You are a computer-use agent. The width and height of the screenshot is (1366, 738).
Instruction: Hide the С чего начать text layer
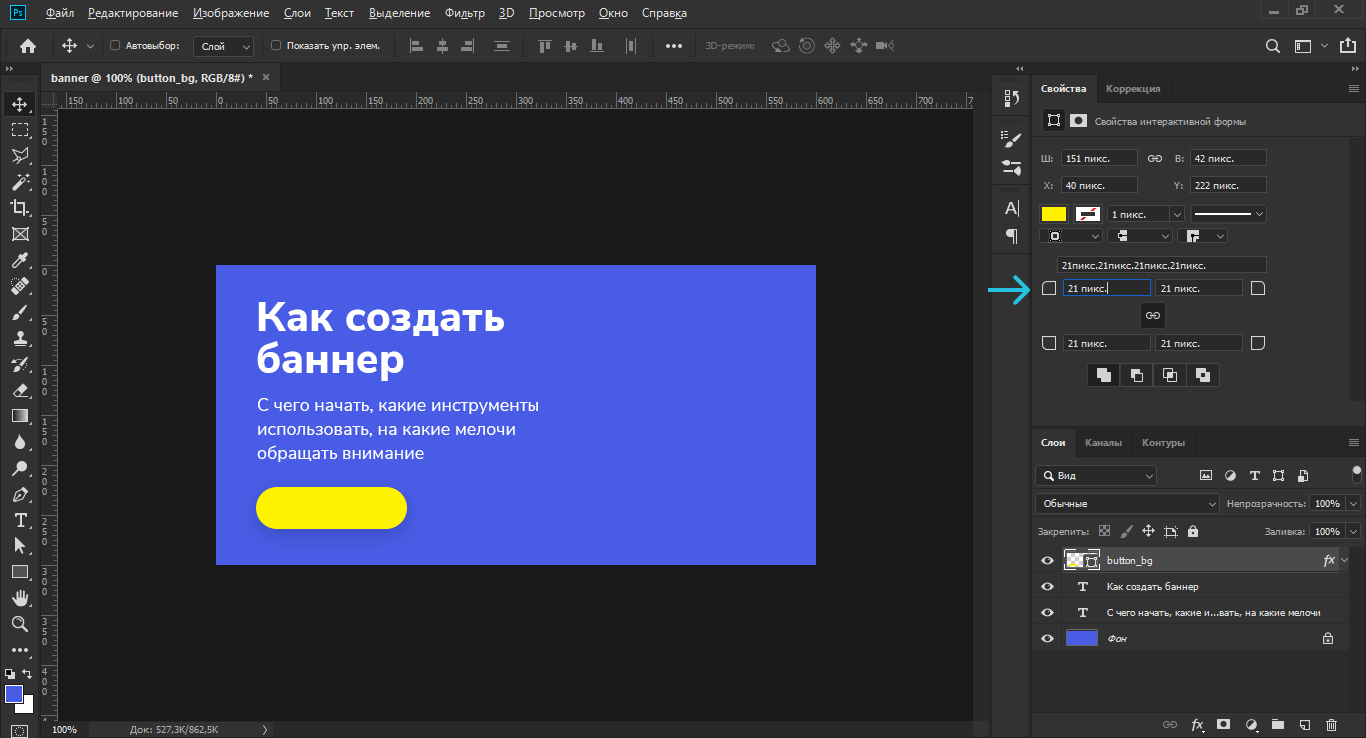click(1047, 613)
